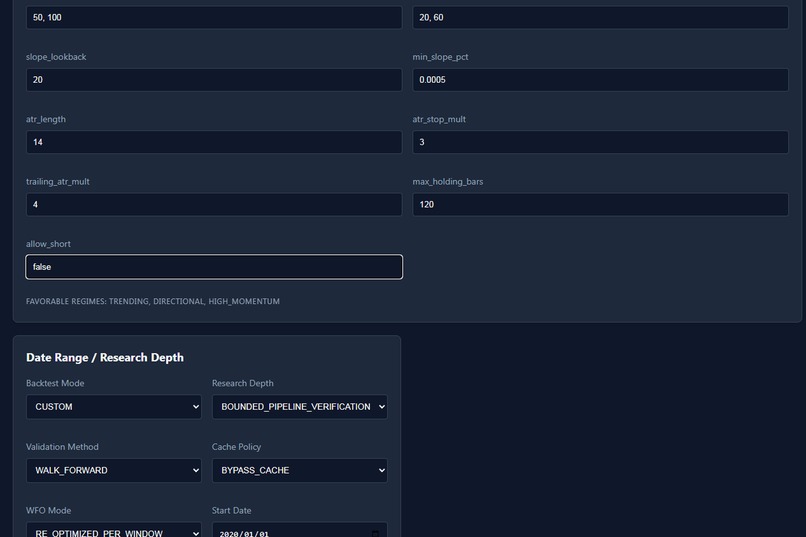Click the allow_short label

[48, 244]
